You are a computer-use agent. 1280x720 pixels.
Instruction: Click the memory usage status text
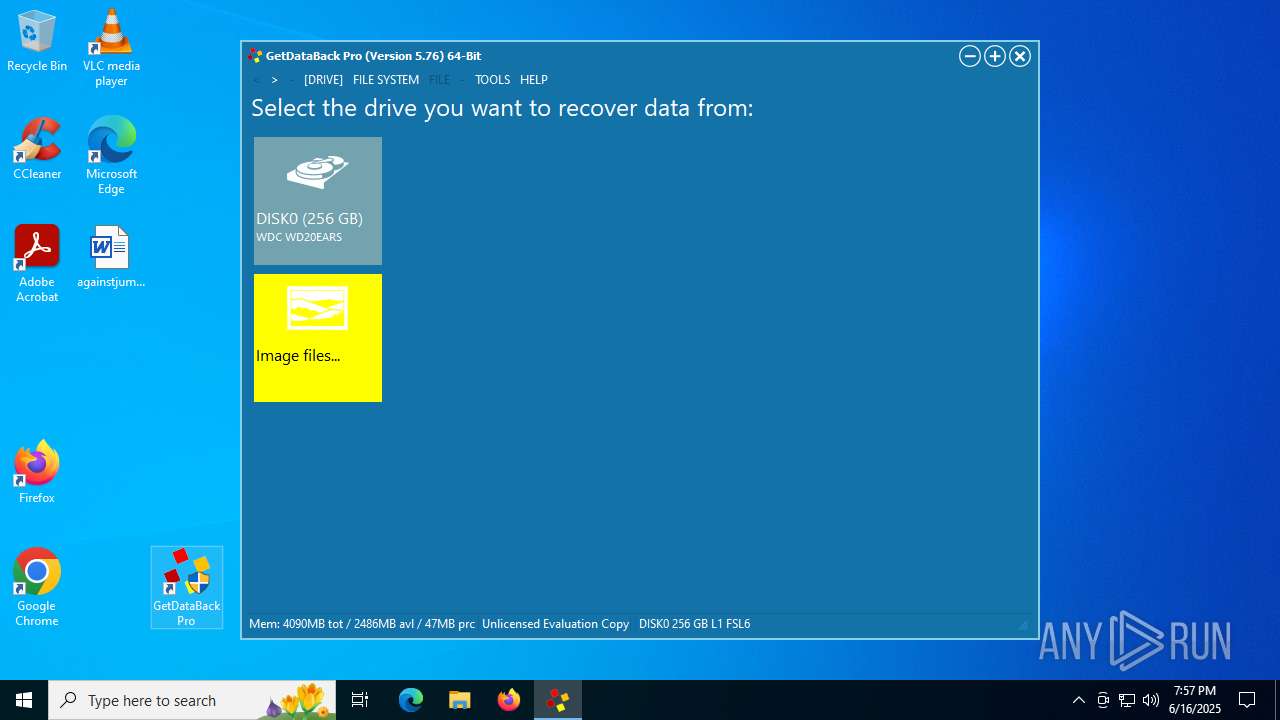coord(362,624)
